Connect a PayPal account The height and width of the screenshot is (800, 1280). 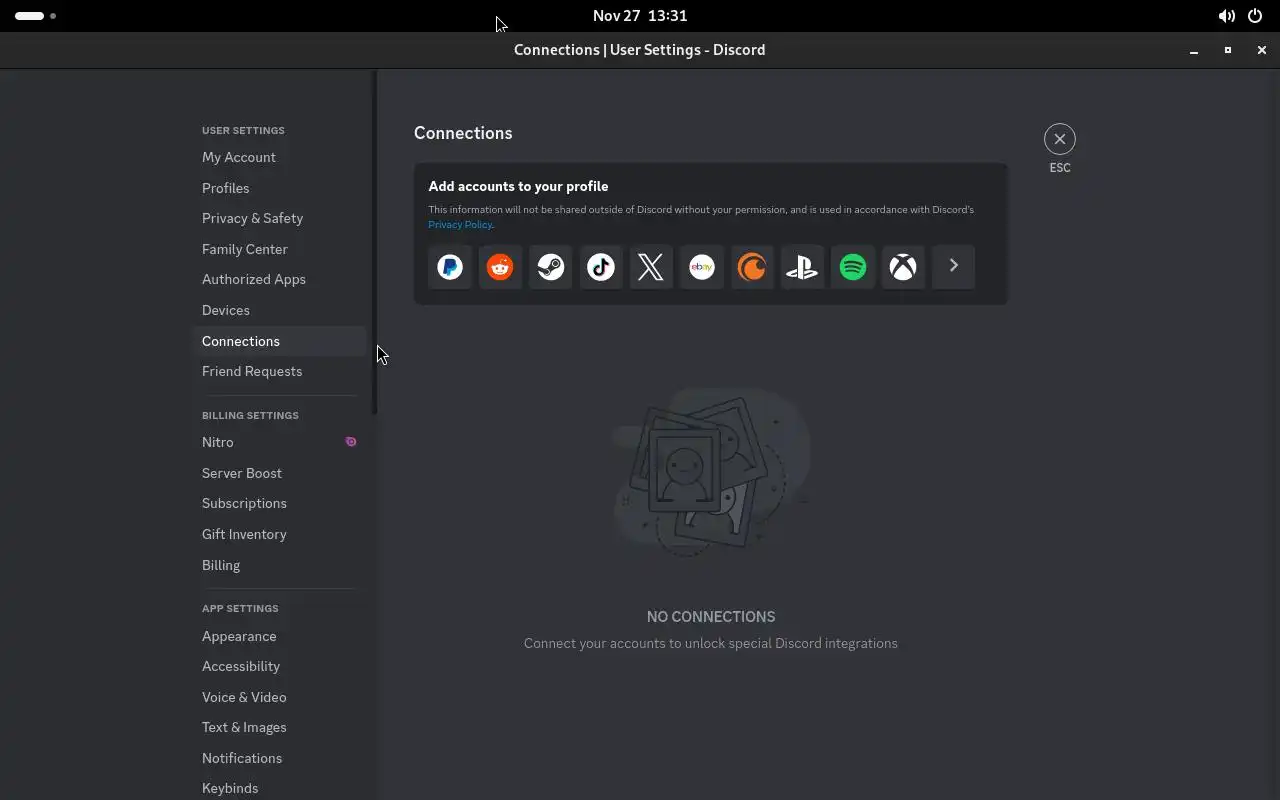pos(450,267)
